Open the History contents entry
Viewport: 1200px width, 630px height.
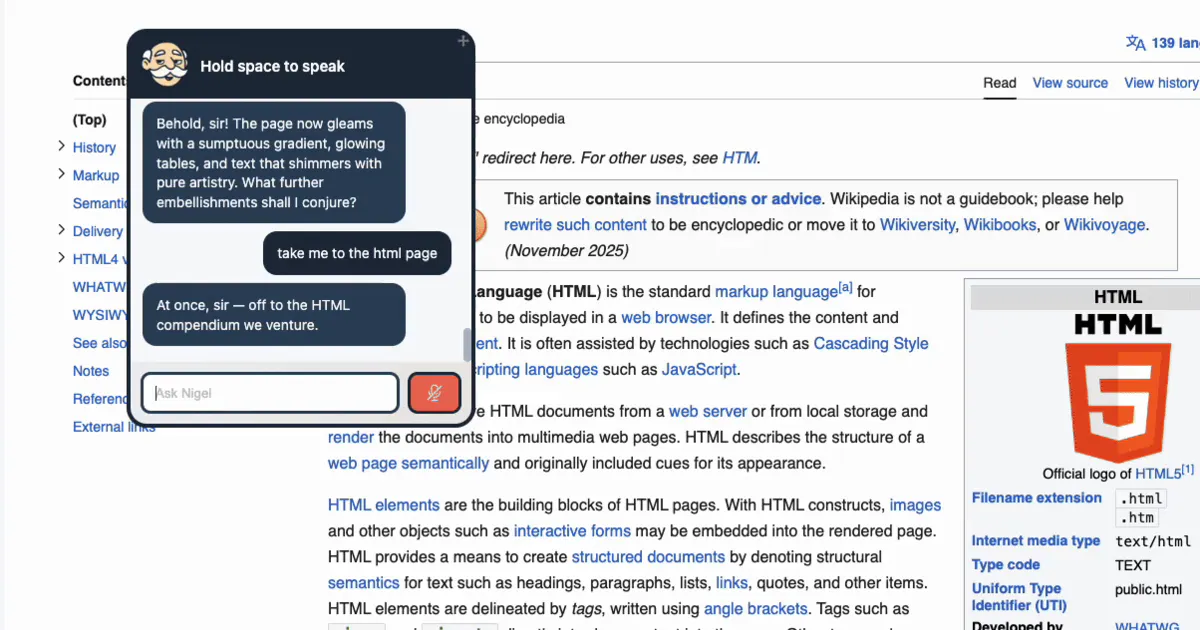point(94,147)
